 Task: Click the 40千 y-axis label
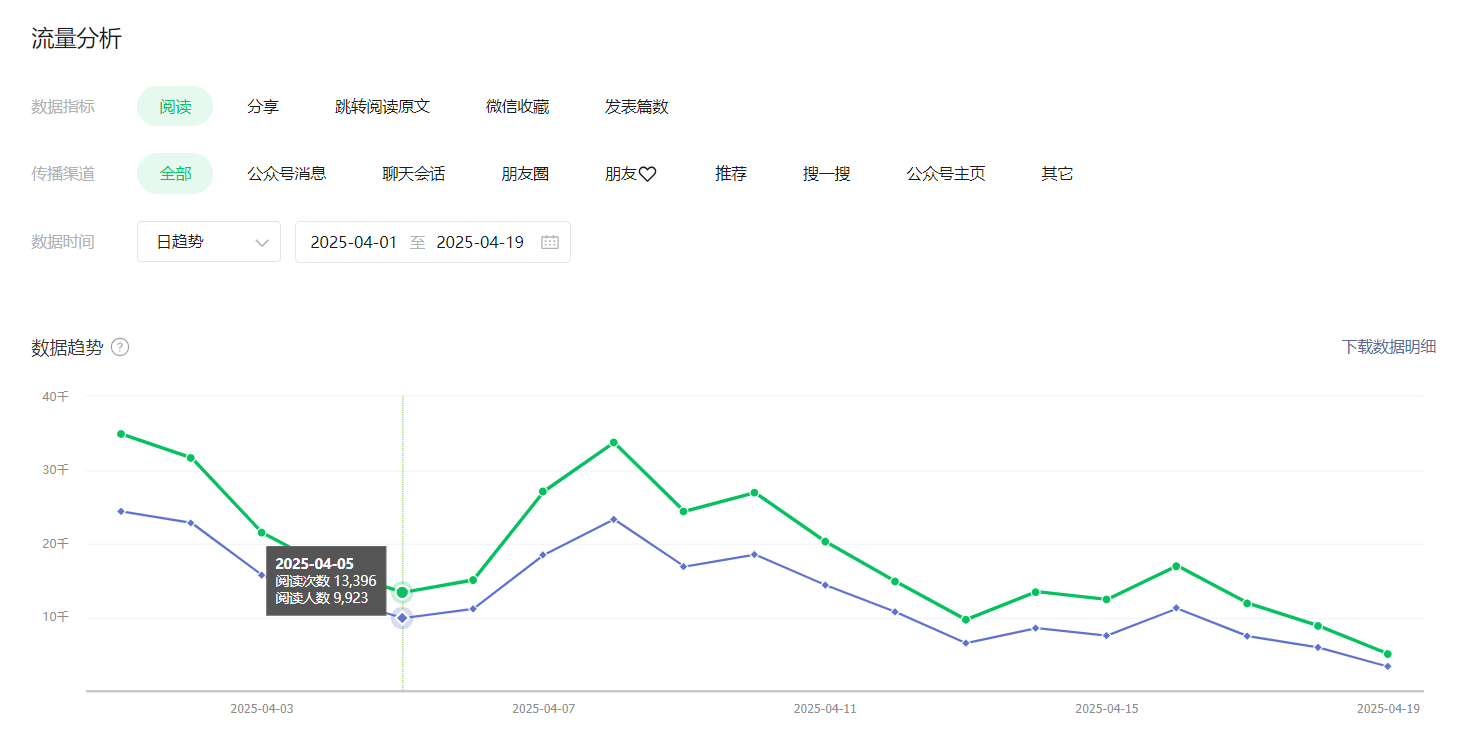coord(55,396)
